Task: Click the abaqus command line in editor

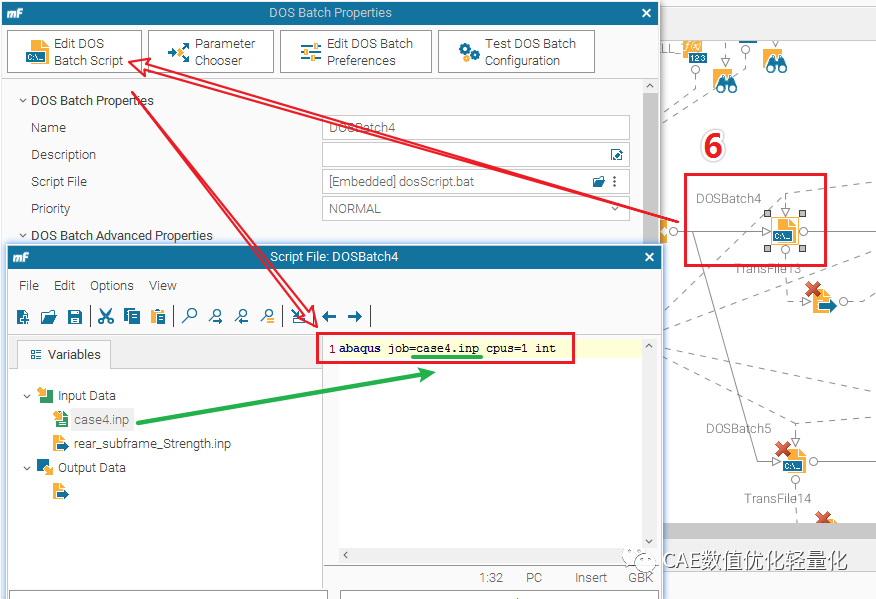Action: [x=447, y=349]
